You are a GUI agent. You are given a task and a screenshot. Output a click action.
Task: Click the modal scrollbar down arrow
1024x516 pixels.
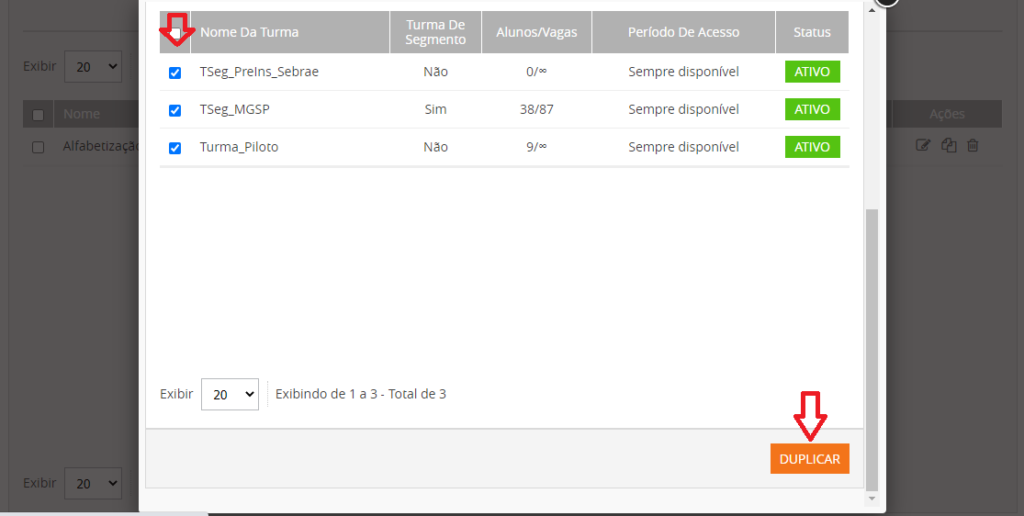point(871,497)
